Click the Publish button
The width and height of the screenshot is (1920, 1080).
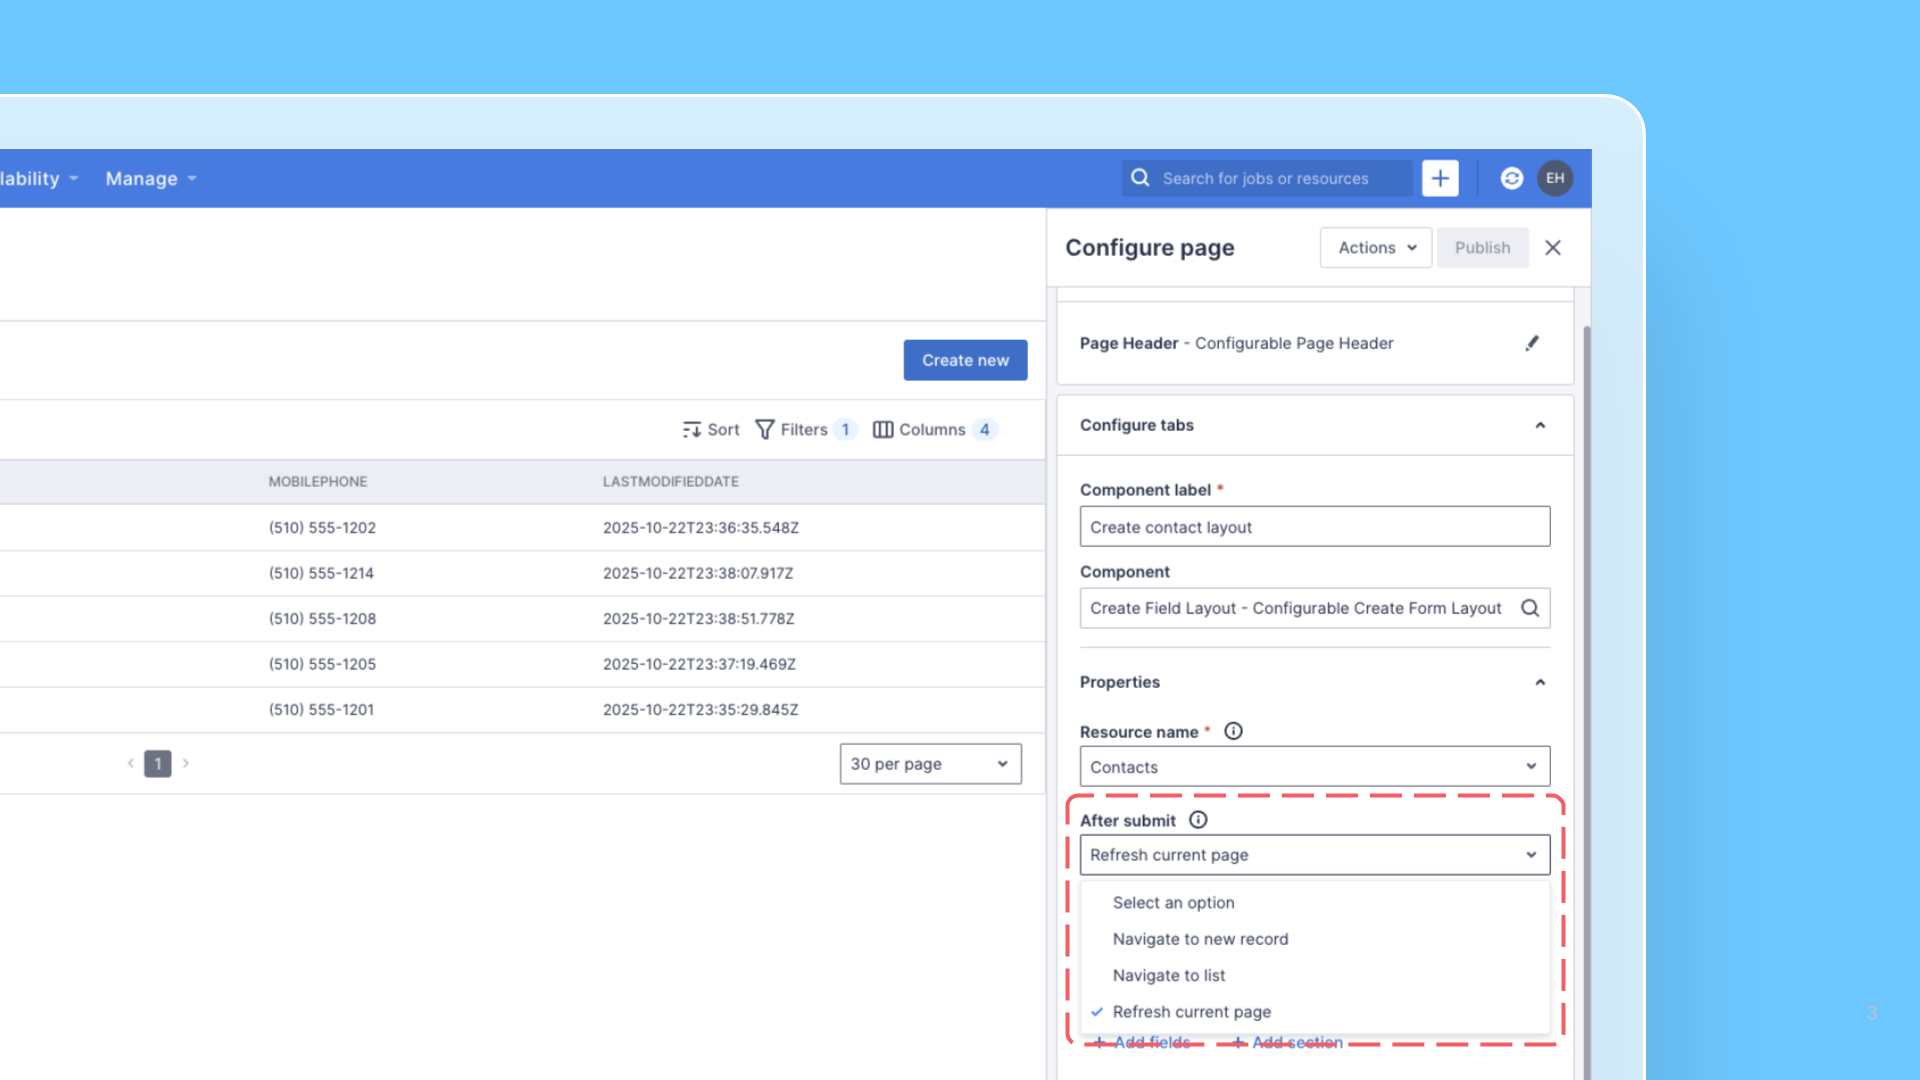coord(1482,247)
